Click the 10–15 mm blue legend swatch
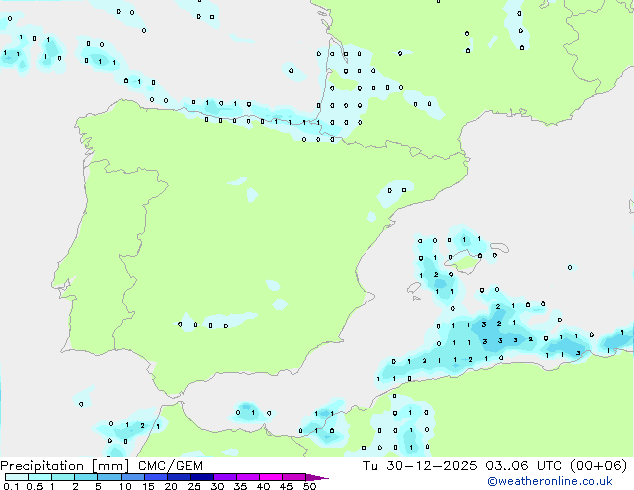 [x=133, y=477]
